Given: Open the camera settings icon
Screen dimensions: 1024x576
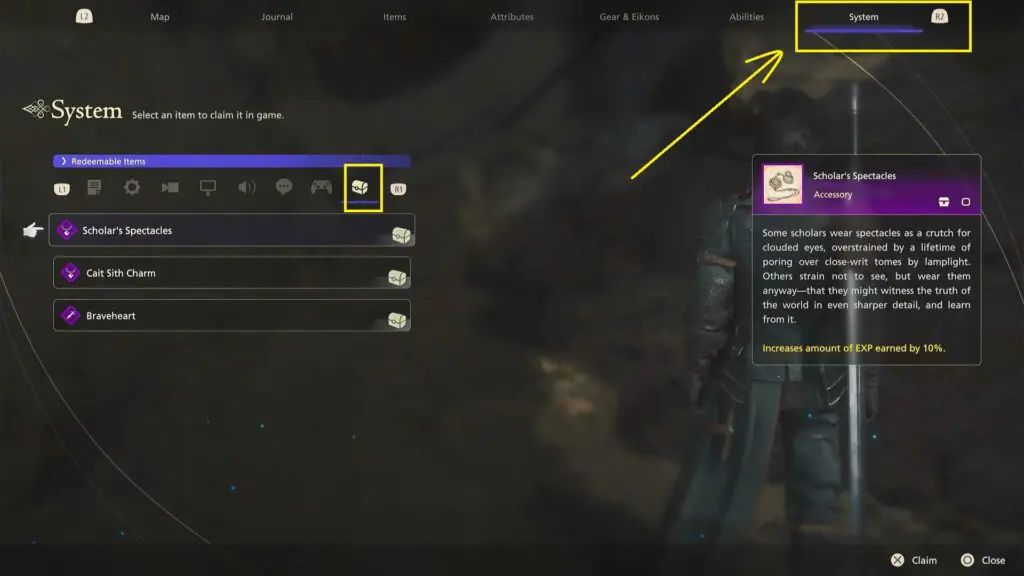Looking at the screenshot, I should click(x=170, y=187).
